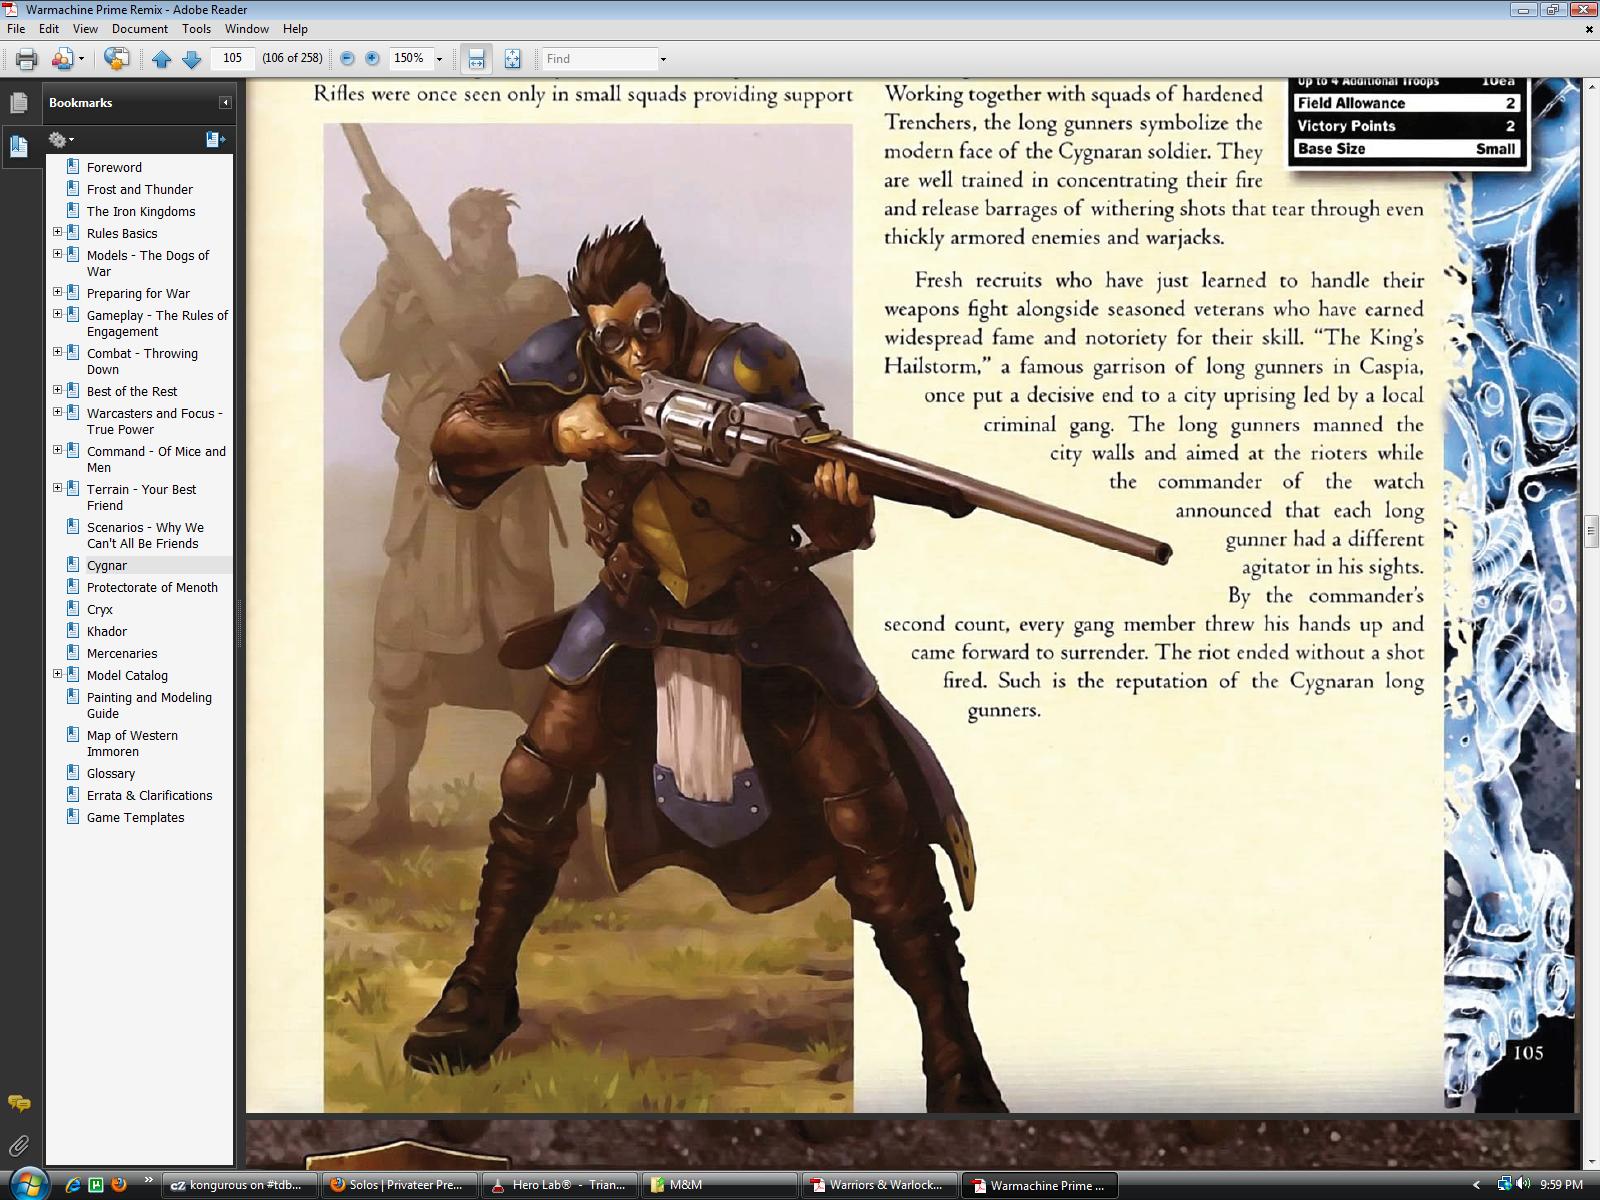Go to Protectorate of Menoth bookmark
Viewport: 1600px width, 1200px height.
coord(152,588)
